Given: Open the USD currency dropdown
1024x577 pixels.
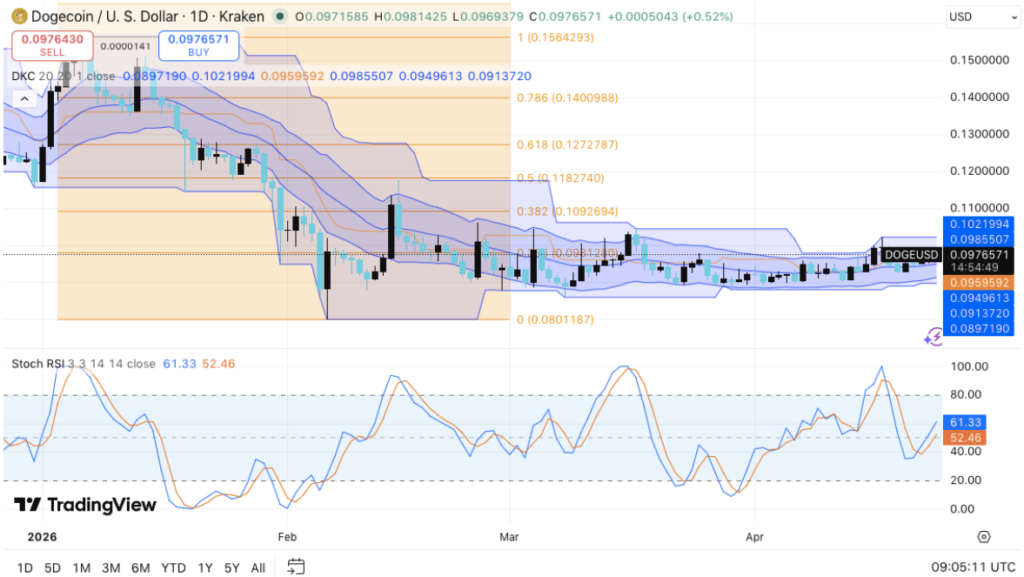Looking at the screenshot, I should pos(981,16).
